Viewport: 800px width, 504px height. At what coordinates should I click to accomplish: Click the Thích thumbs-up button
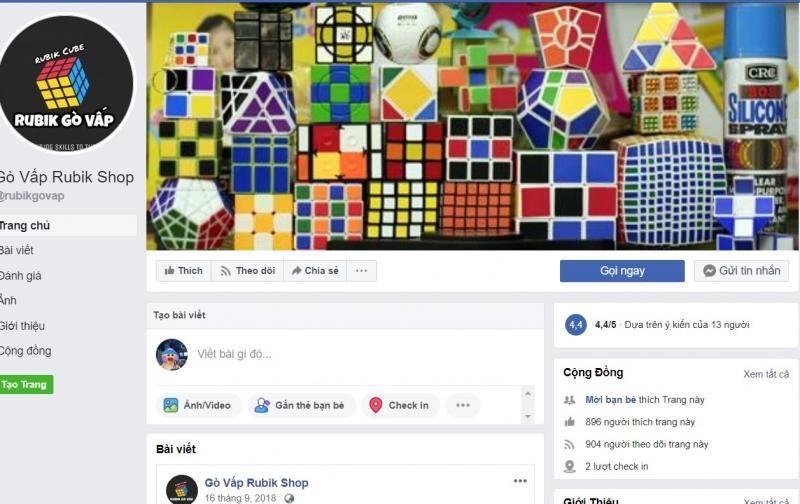tap(184, 271)
